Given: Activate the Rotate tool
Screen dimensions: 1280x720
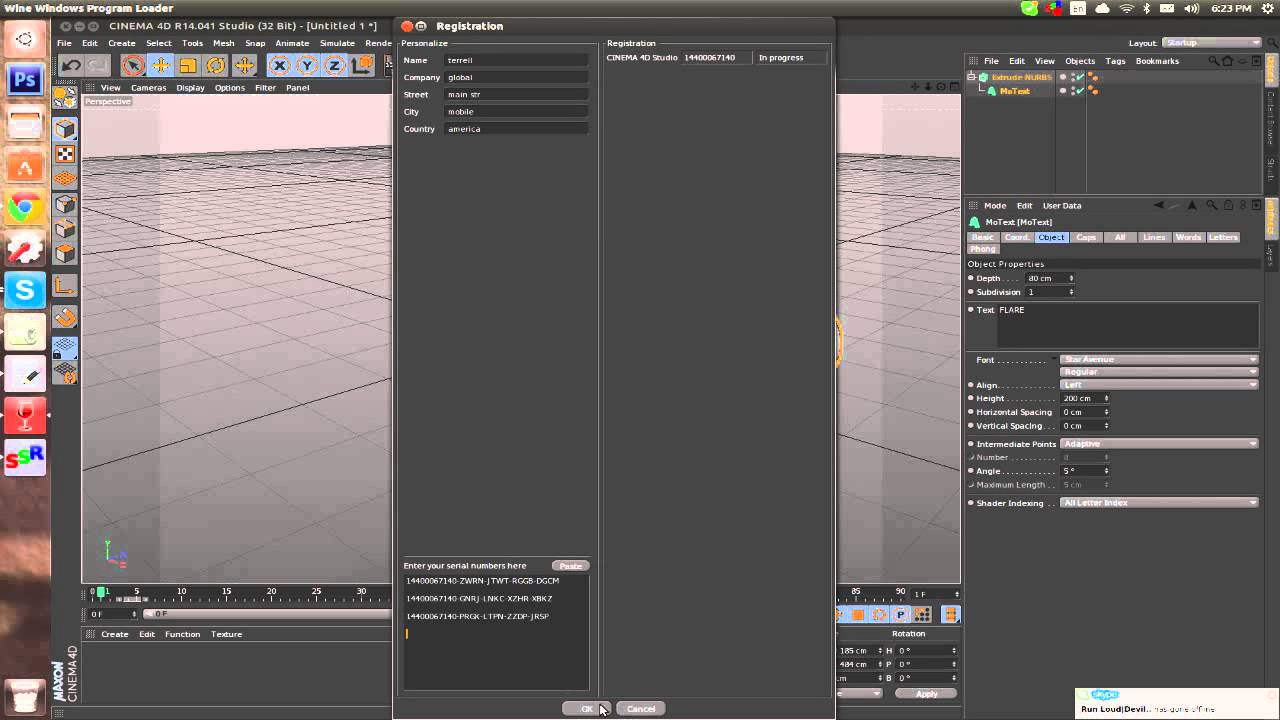Looking at the screenshot, I should [x=216, y=66].
